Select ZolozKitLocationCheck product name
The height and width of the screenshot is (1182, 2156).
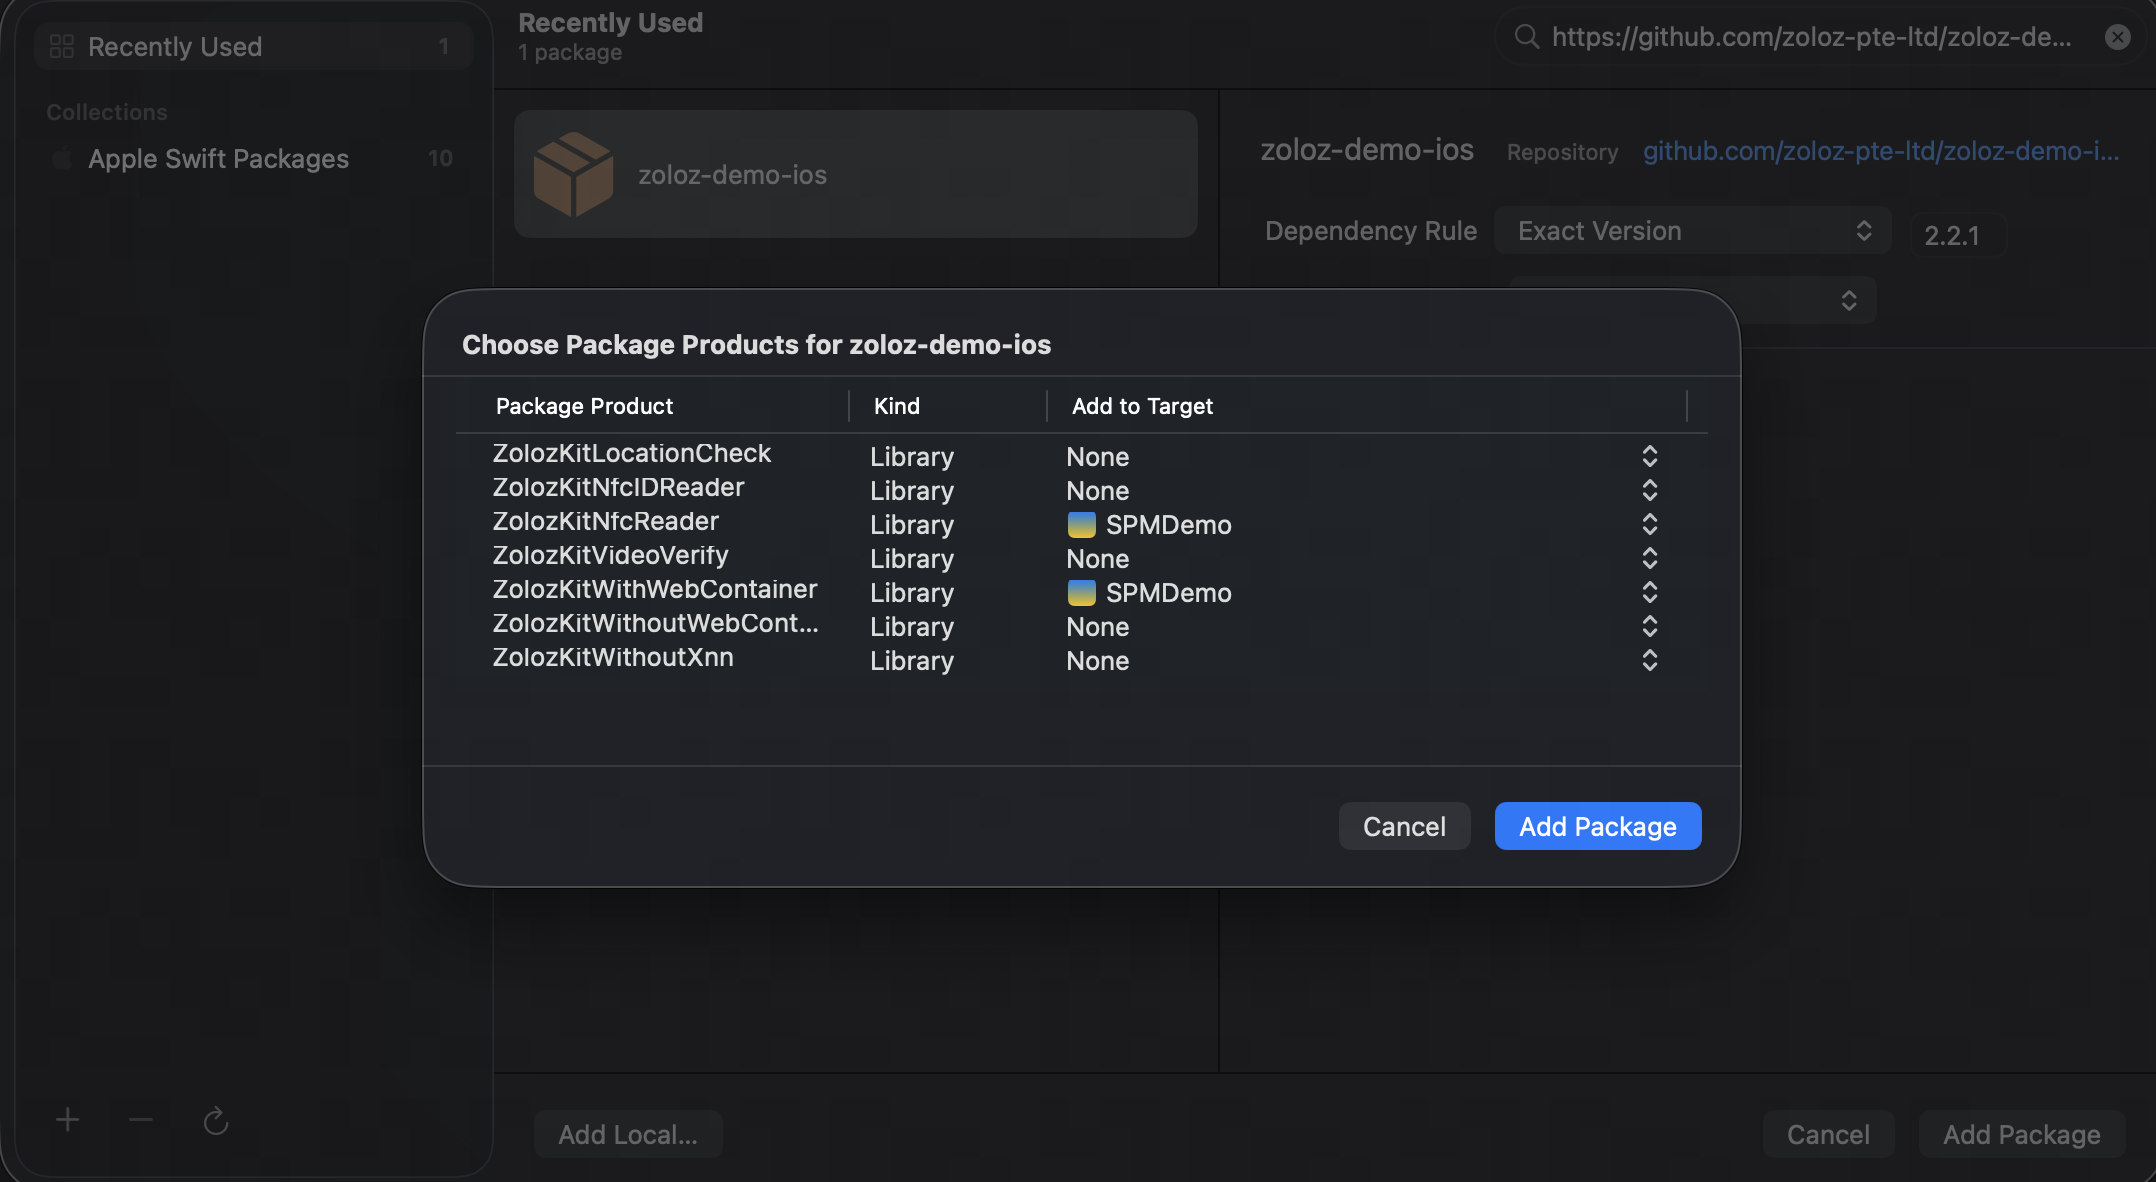coord(631,453)
